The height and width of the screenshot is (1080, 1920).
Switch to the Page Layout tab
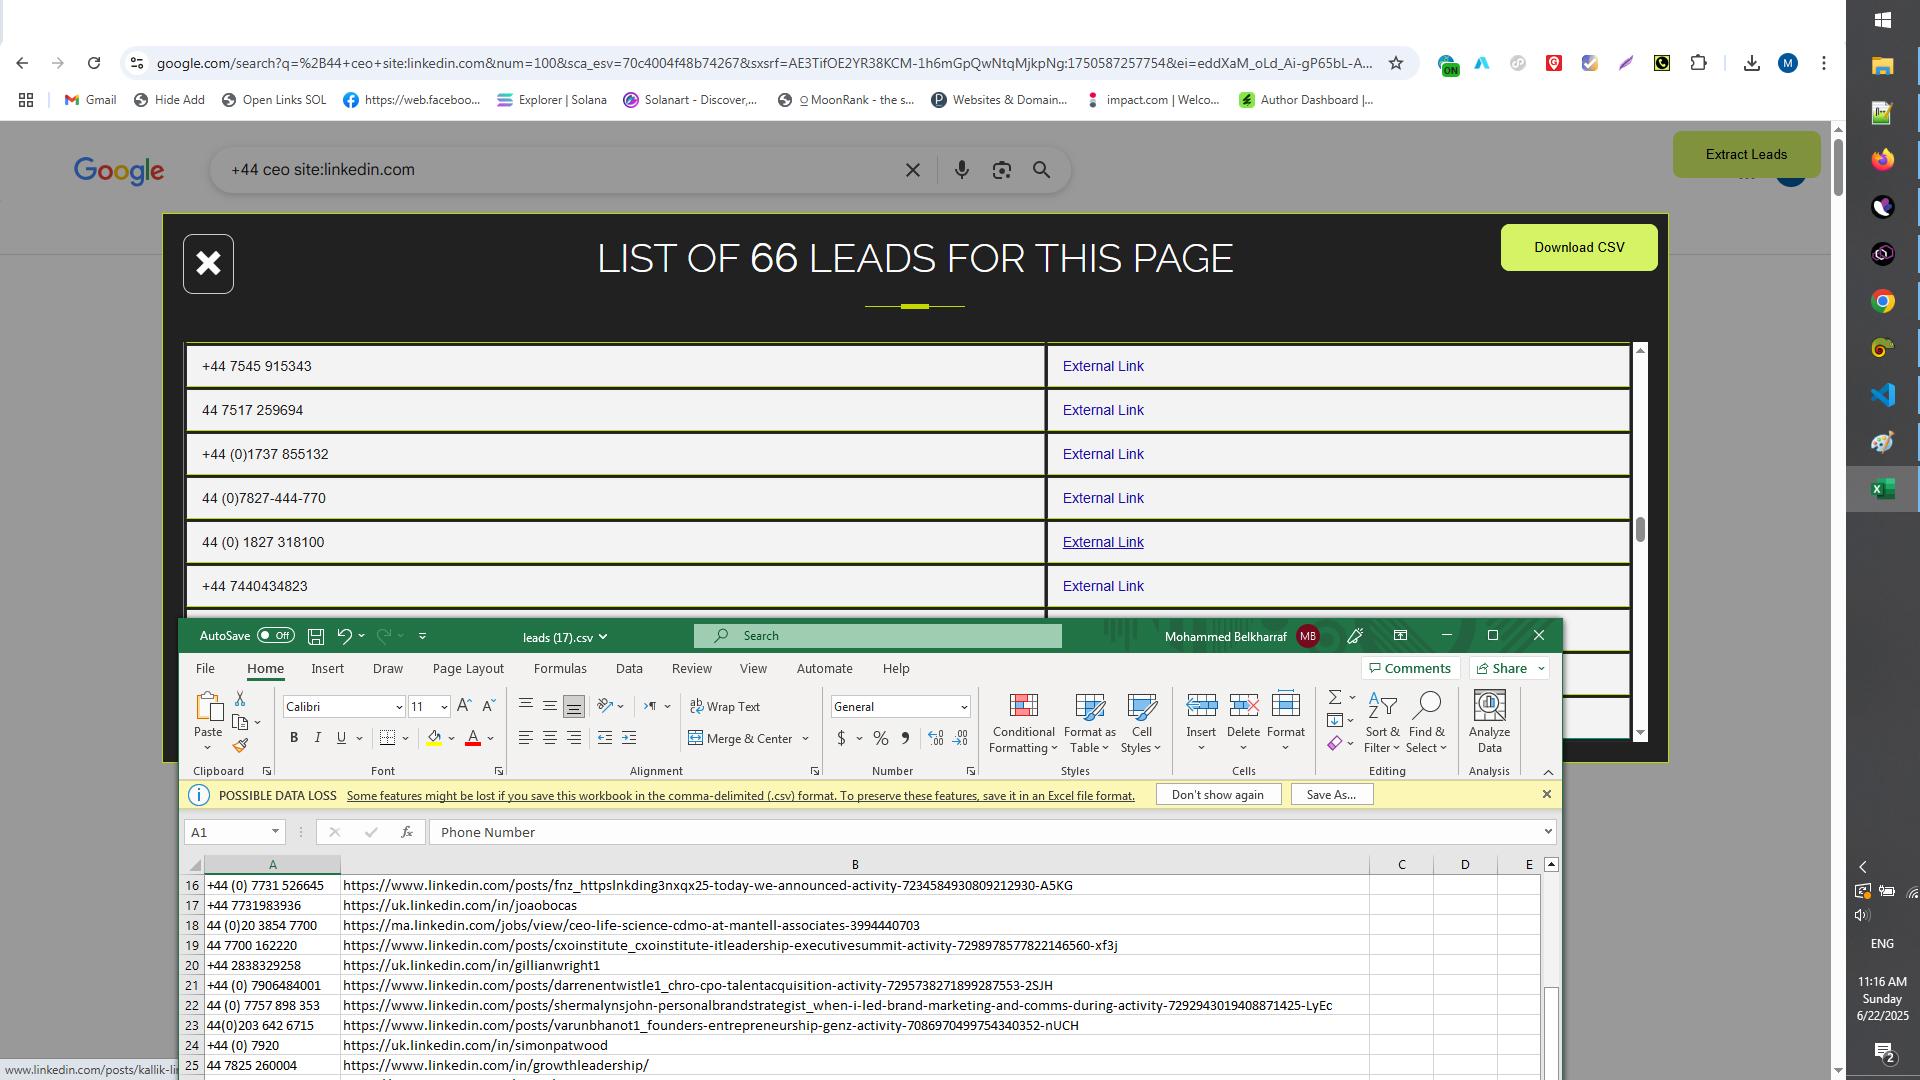point(468,669)
